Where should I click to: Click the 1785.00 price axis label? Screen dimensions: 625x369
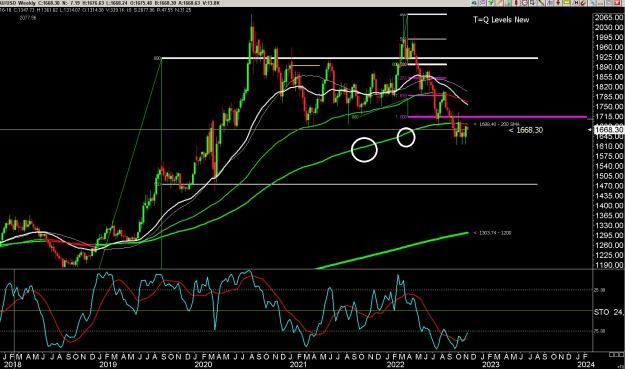point(609,97)
